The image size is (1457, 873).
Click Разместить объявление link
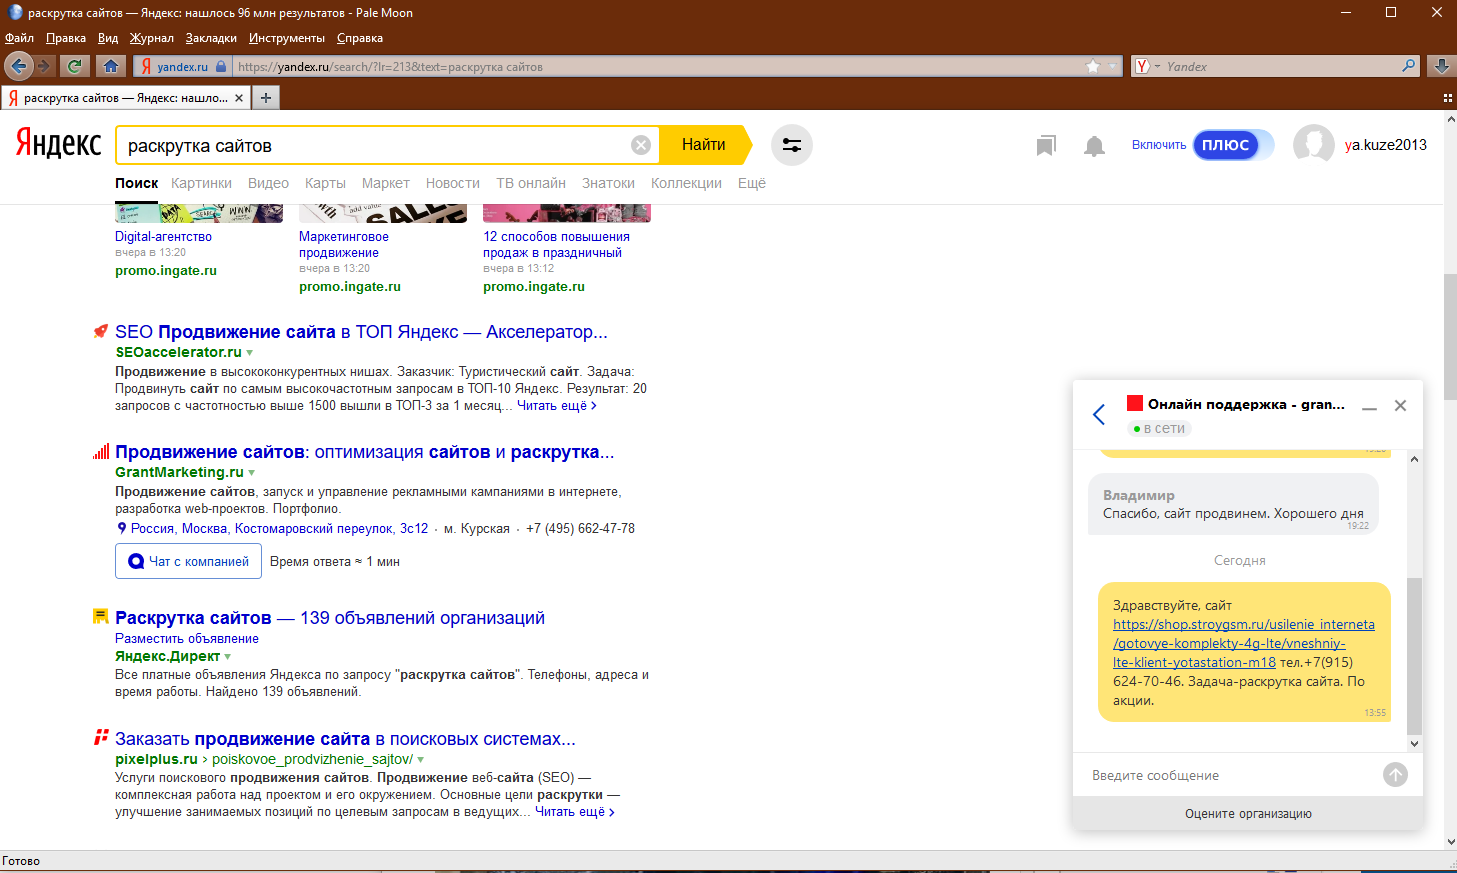pyautogui.click(x=187, y=638)
